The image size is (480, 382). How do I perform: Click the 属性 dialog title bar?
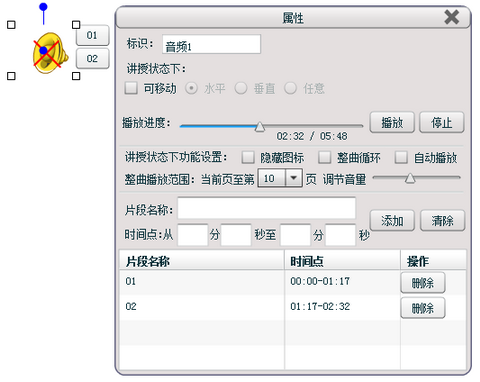(x=293, y=18)
